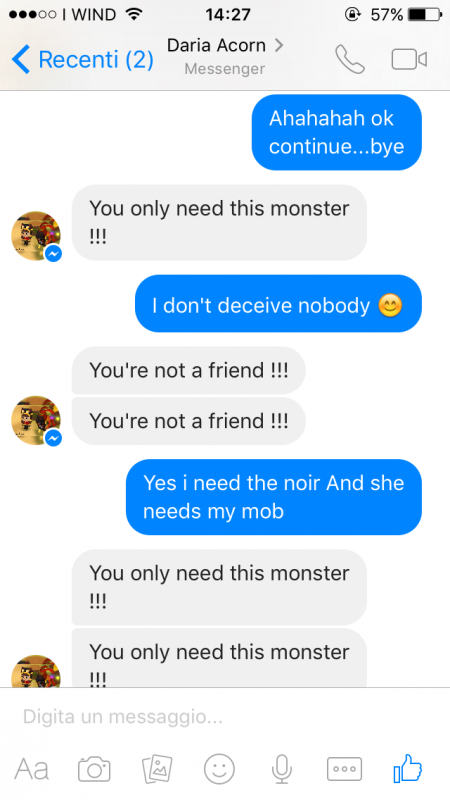
Task: Open the more options three-dots icon
Action: click(344, 769)
